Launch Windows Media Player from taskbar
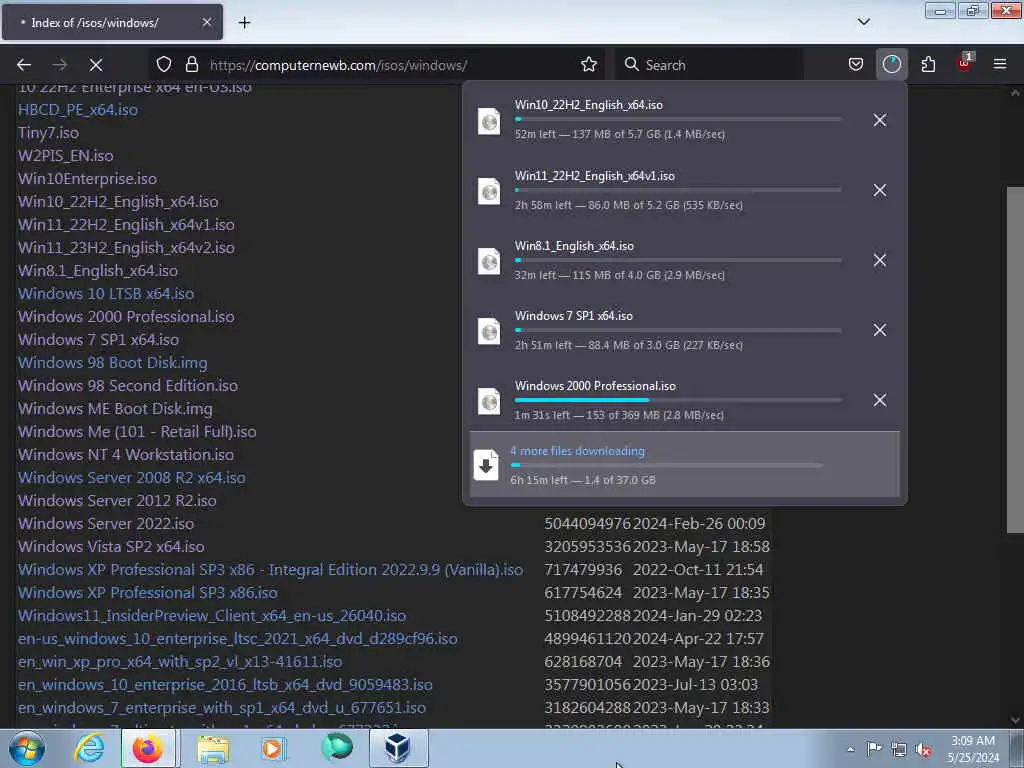Screen dimensions: 1024x768 tap(273, 748)
